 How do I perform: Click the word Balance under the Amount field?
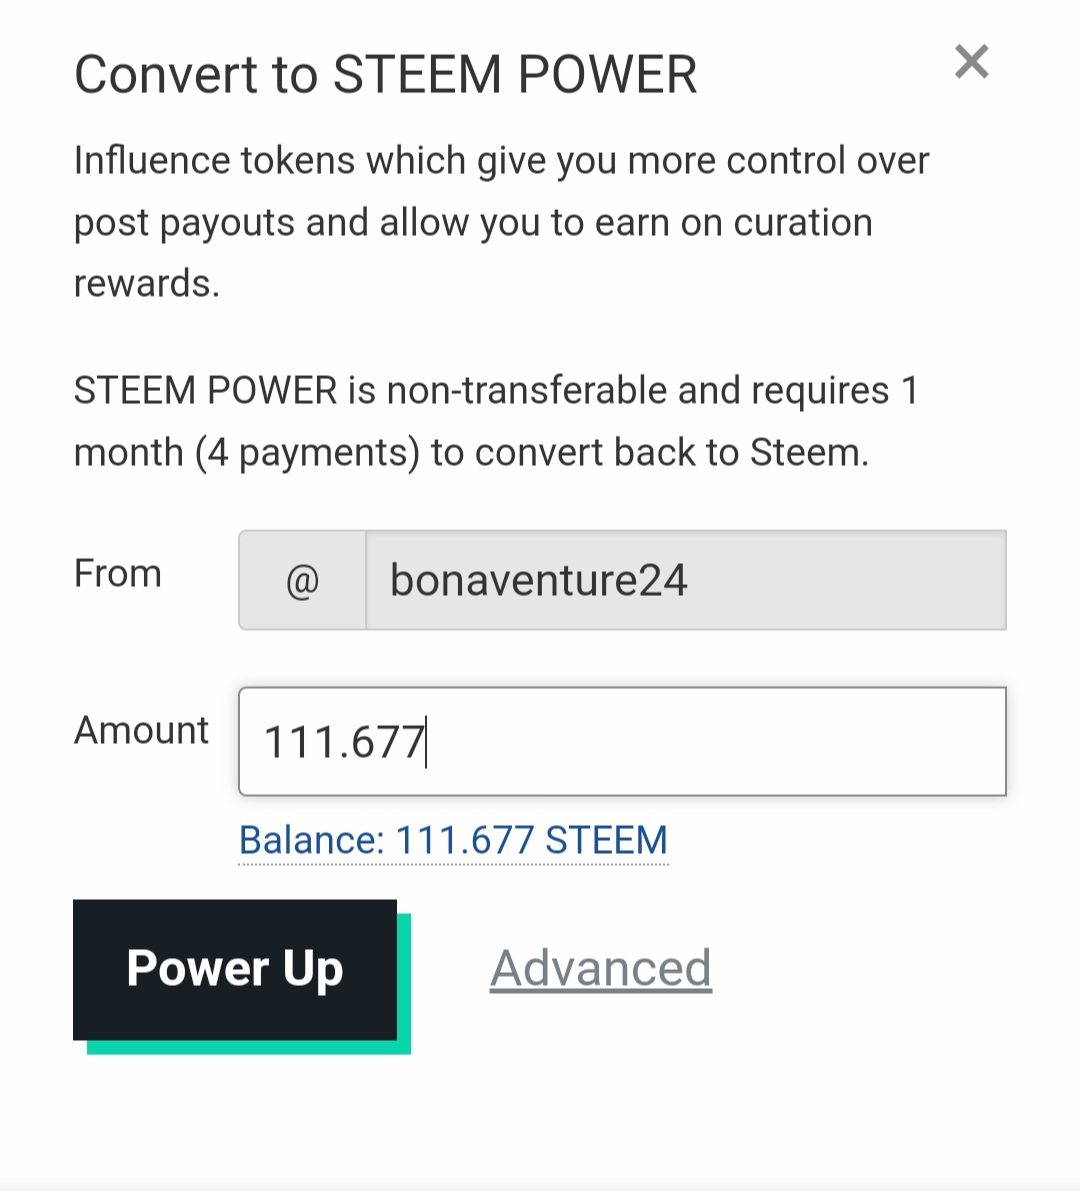click(311, 841)
